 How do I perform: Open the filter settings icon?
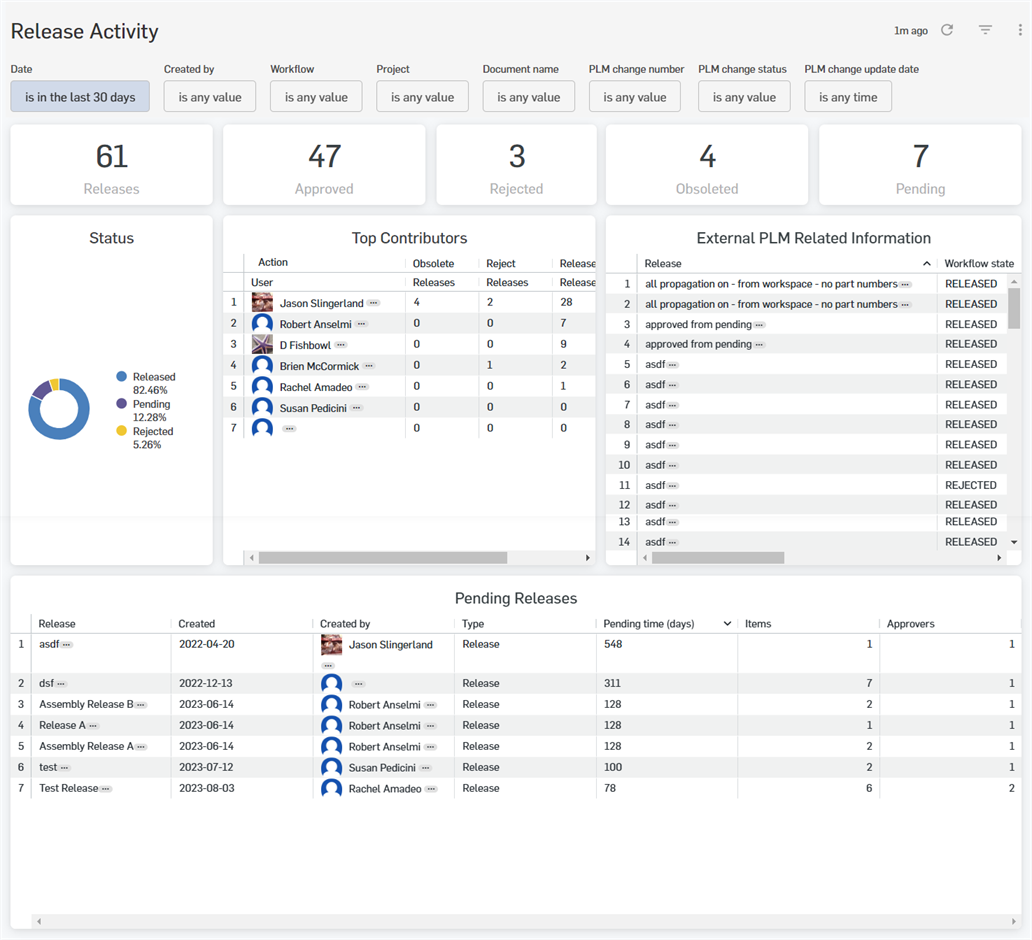(985, 30)
